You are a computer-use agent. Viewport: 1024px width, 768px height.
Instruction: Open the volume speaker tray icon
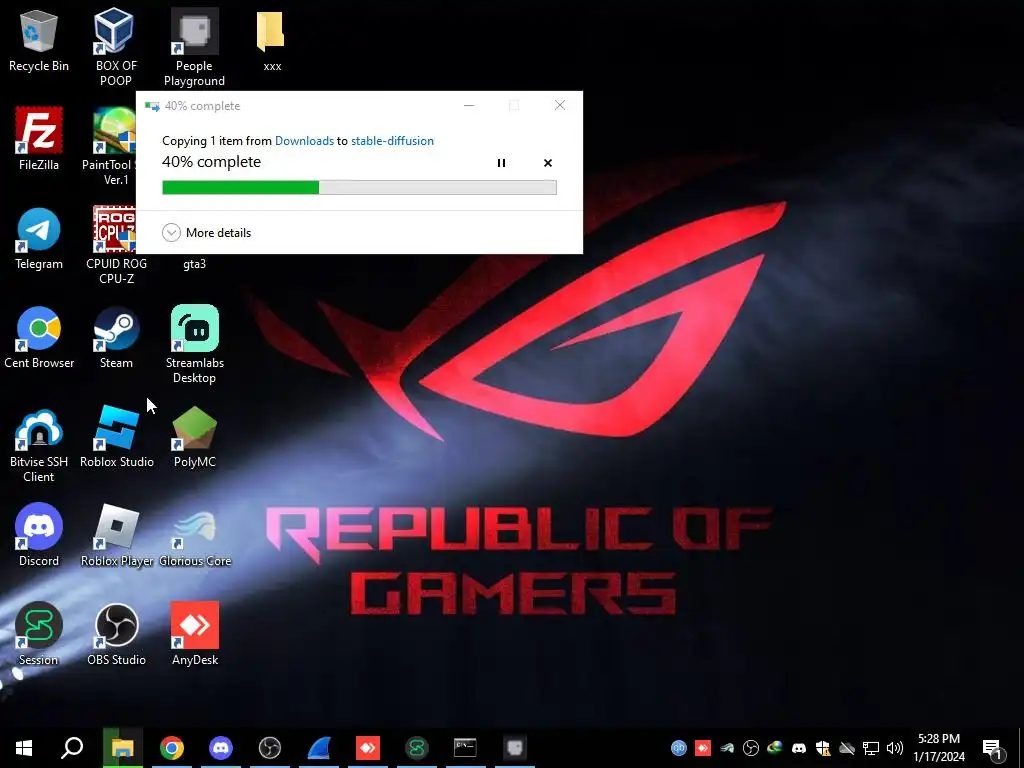[x=895, y=748]
